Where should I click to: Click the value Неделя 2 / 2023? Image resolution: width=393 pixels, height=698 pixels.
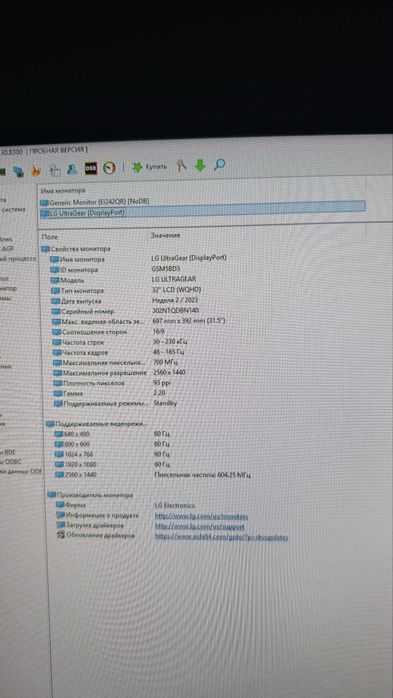tap(175, 300)
